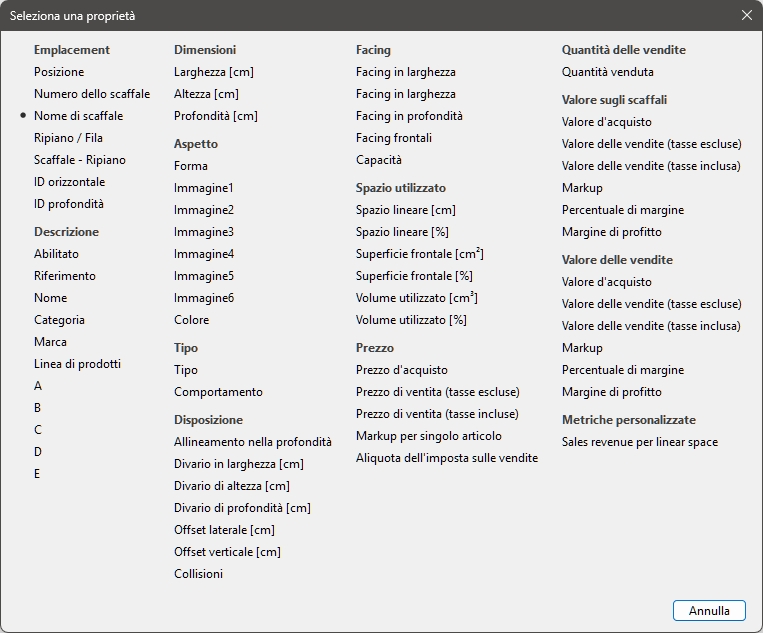Select the Immagine3 property
Screen dimensions: 763x633
coord(204,232)
